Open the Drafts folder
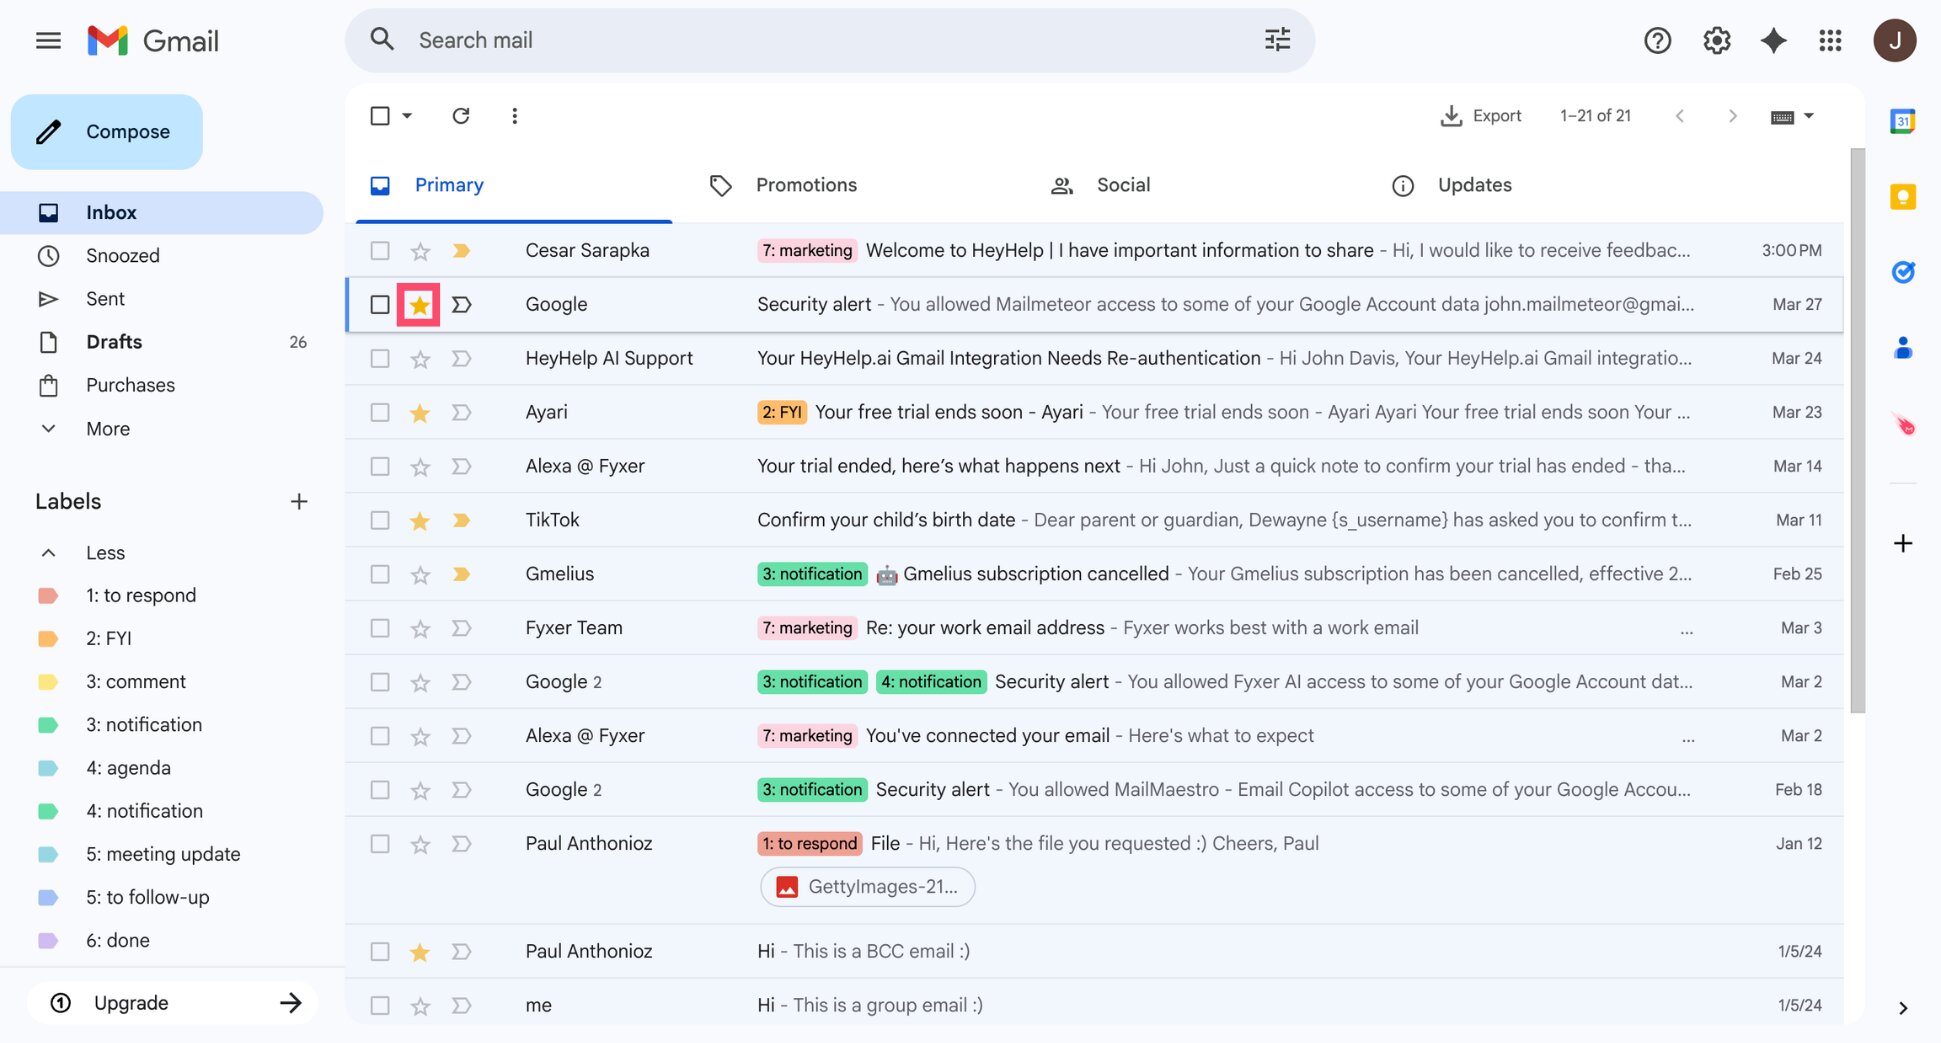The height and width of the screenshot is (1043, 1941). click(x=161, y=342)
